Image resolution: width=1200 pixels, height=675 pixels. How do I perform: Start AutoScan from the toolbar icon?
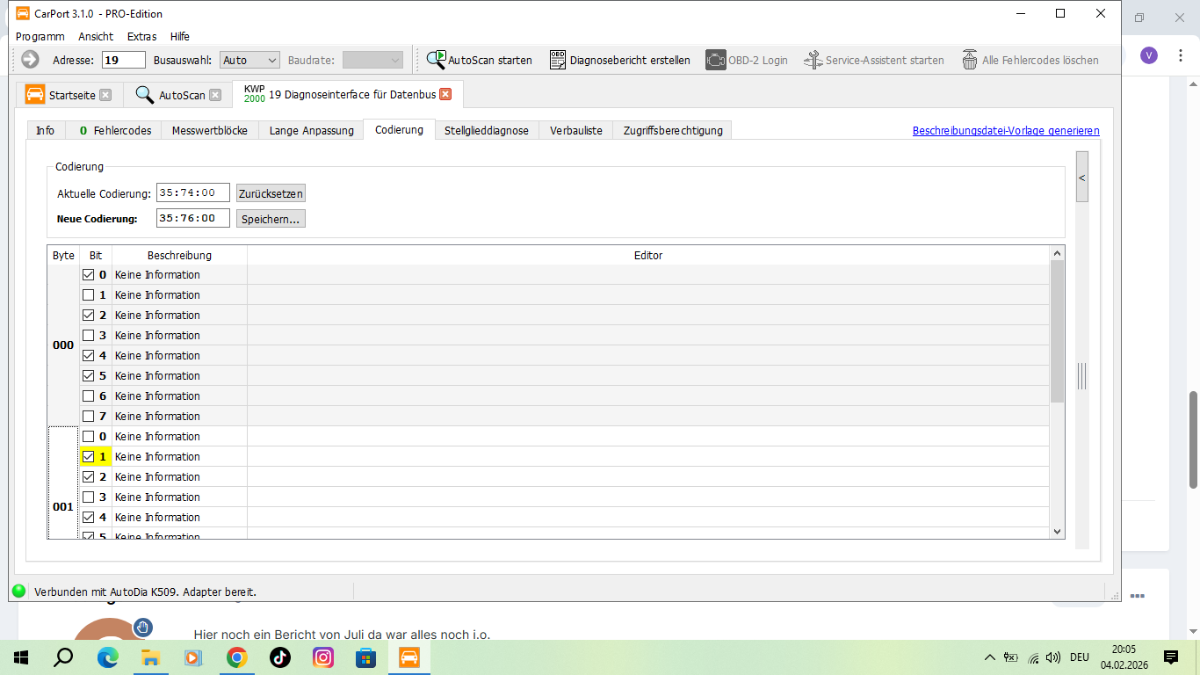click(x=436, y=60)
